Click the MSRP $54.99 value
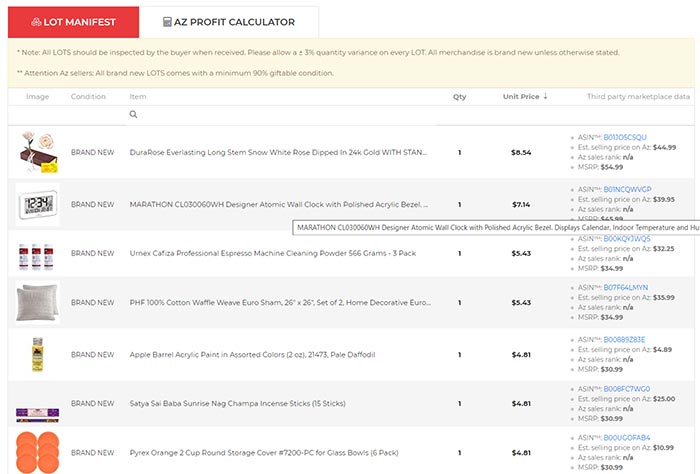700x474 pixels. tap(612, 167)
